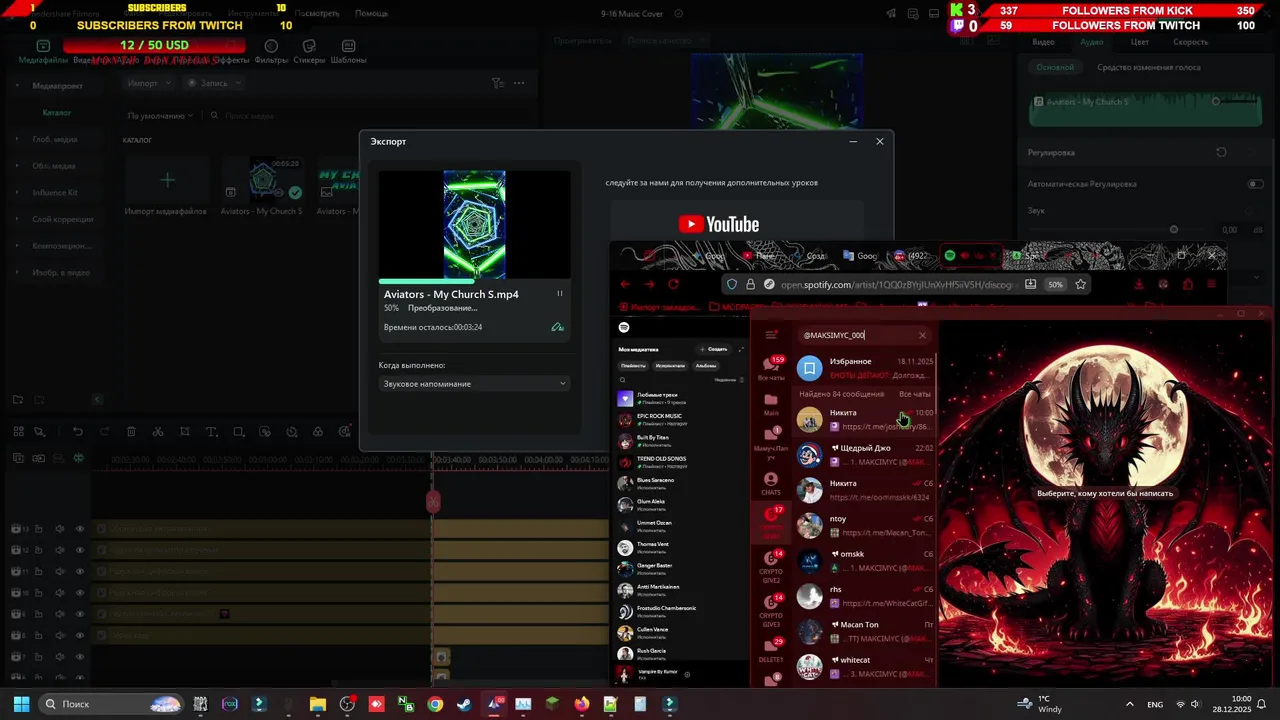Open the Запись dropdown in media panel

(215, 83)
